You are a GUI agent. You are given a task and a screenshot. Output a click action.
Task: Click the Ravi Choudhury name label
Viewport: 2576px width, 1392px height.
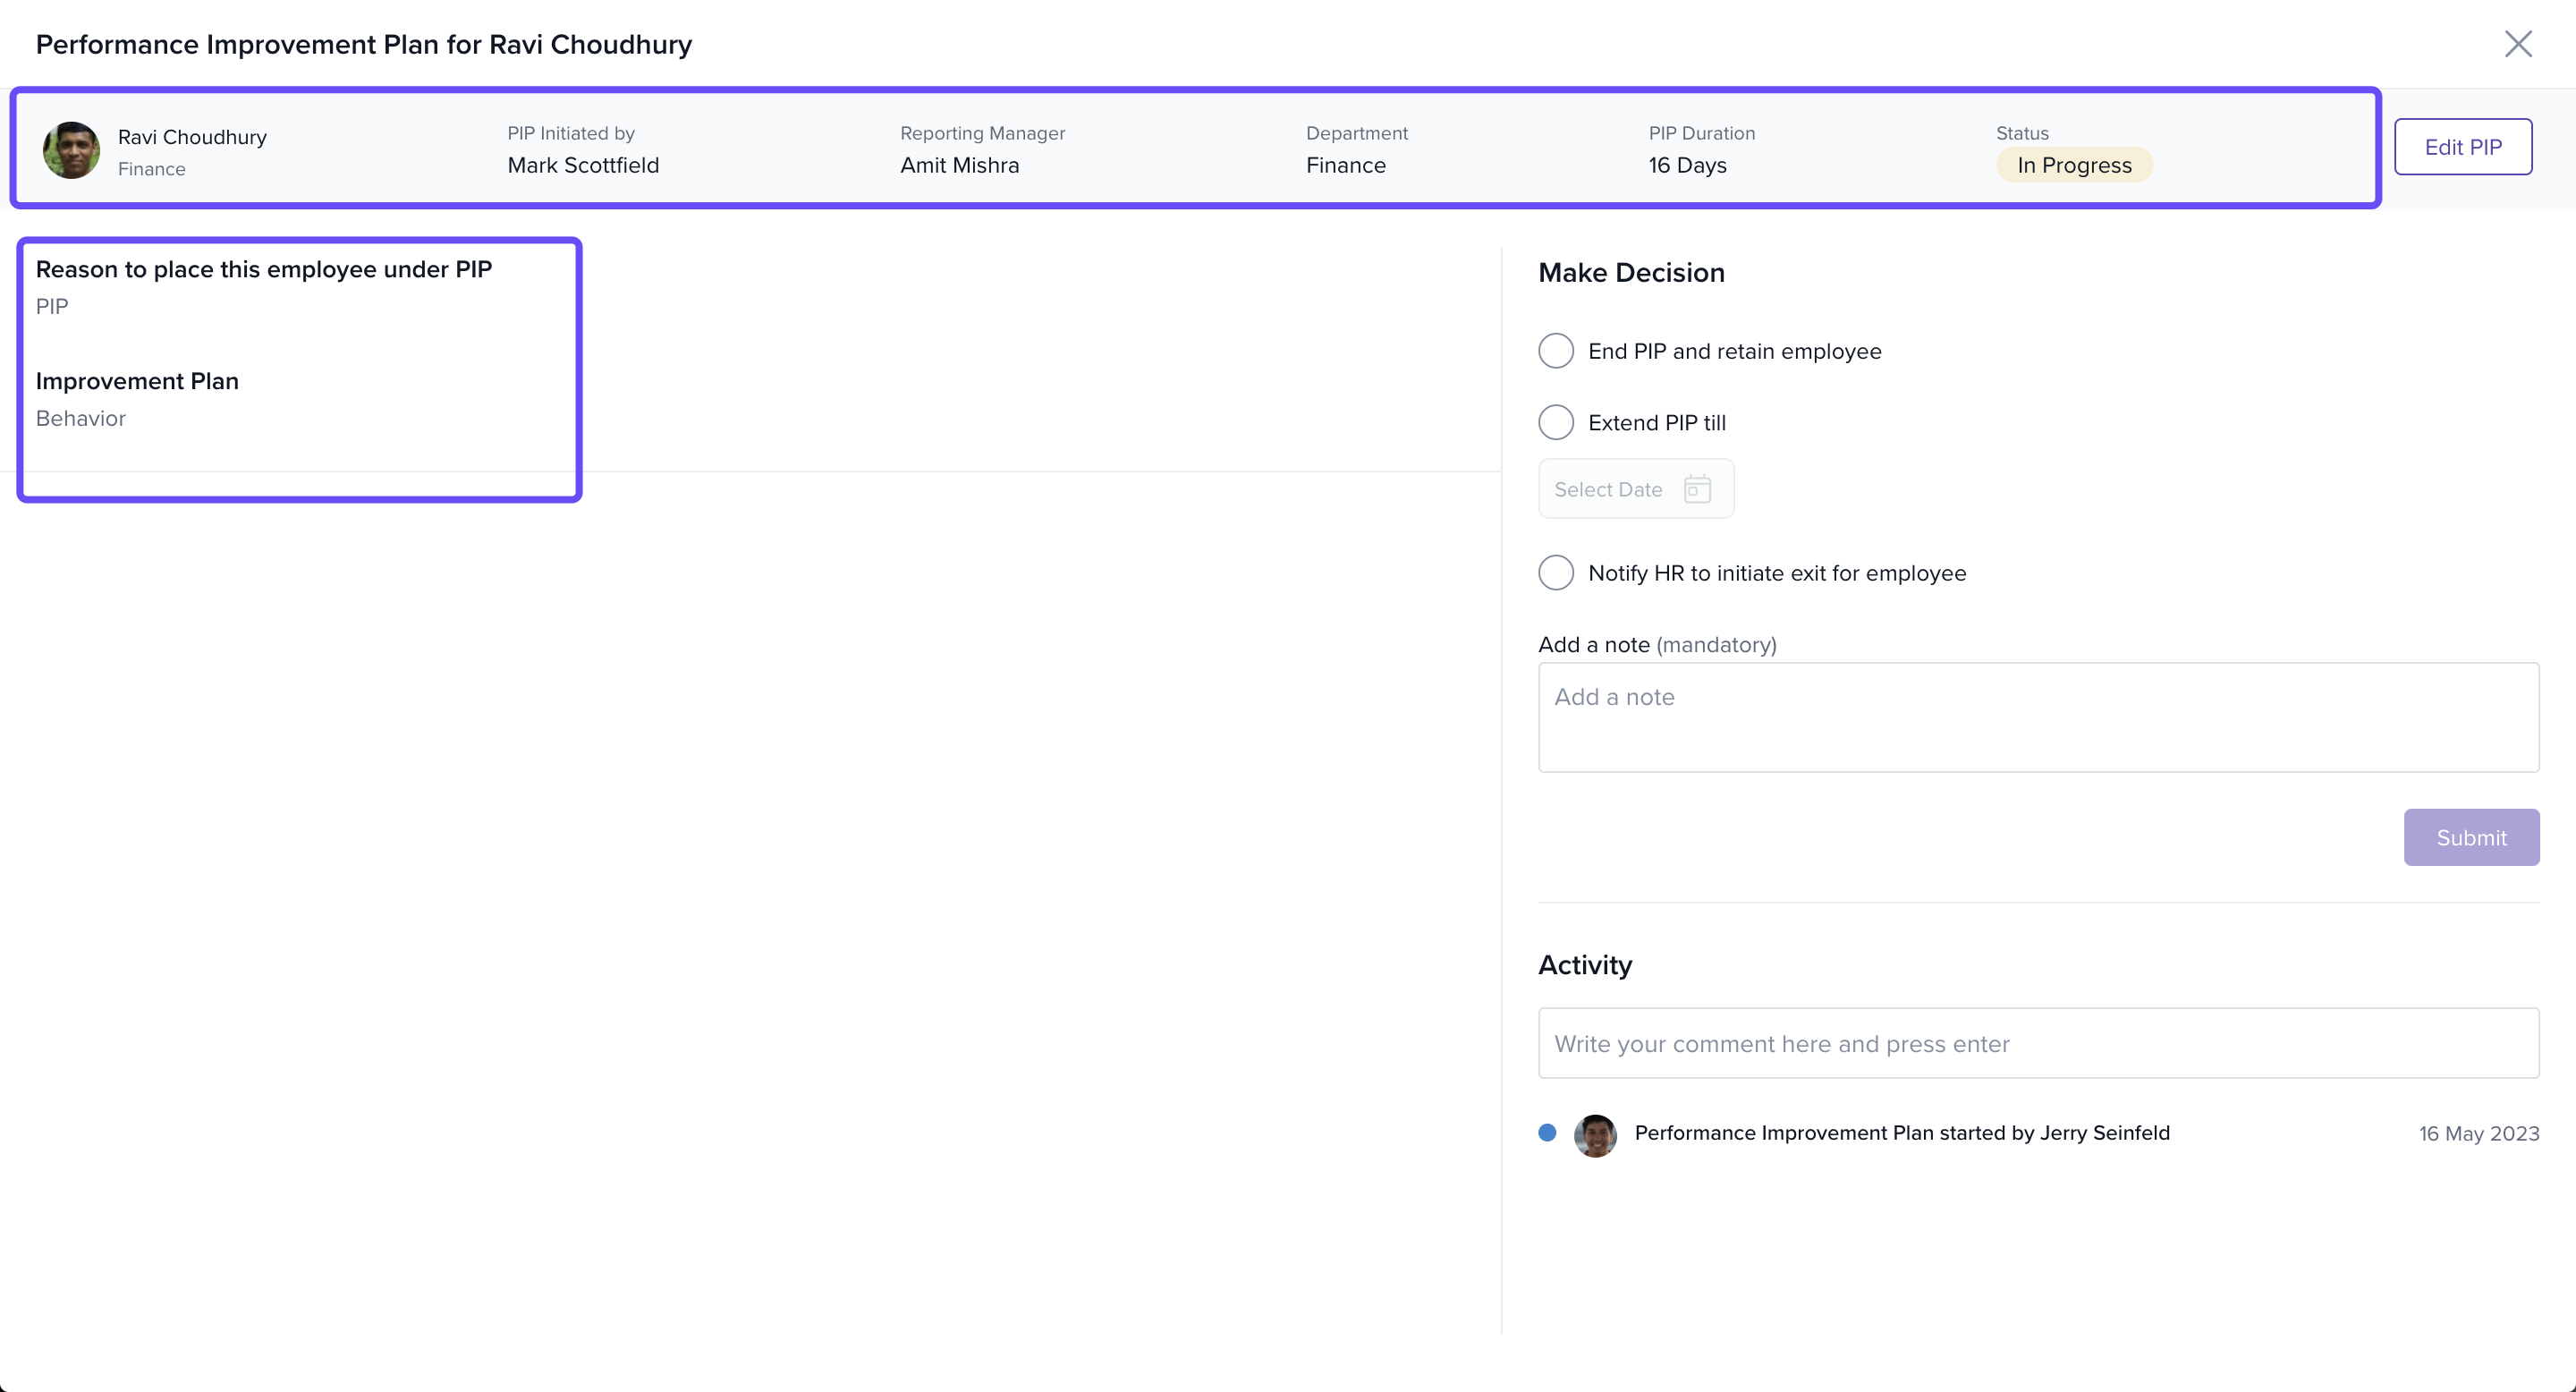click(192, 137)
